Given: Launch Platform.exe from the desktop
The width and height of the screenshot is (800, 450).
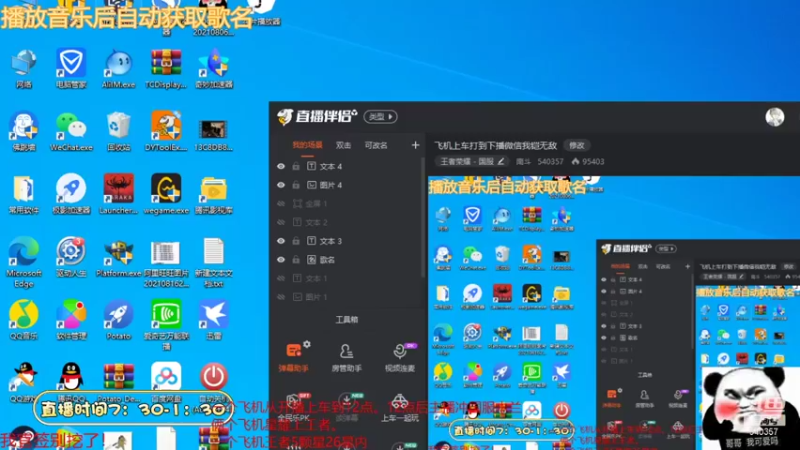Looking at the screenshot, I should tap(118, 257).
